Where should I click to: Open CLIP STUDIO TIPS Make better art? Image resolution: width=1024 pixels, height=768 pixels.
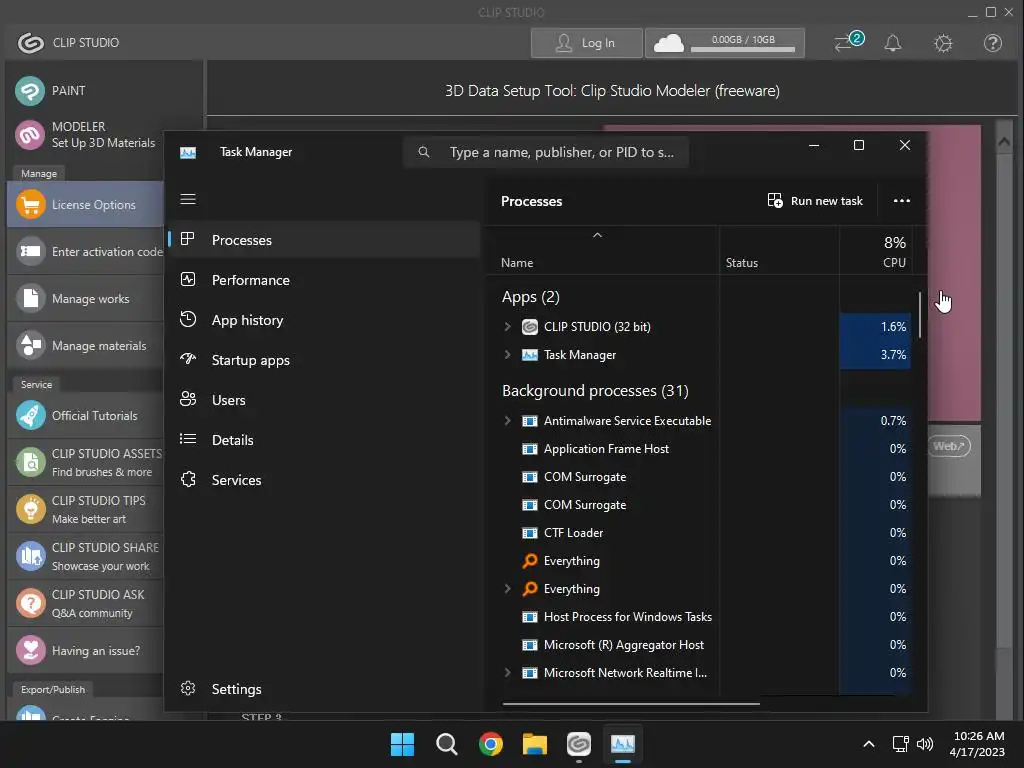click(86, 509)
